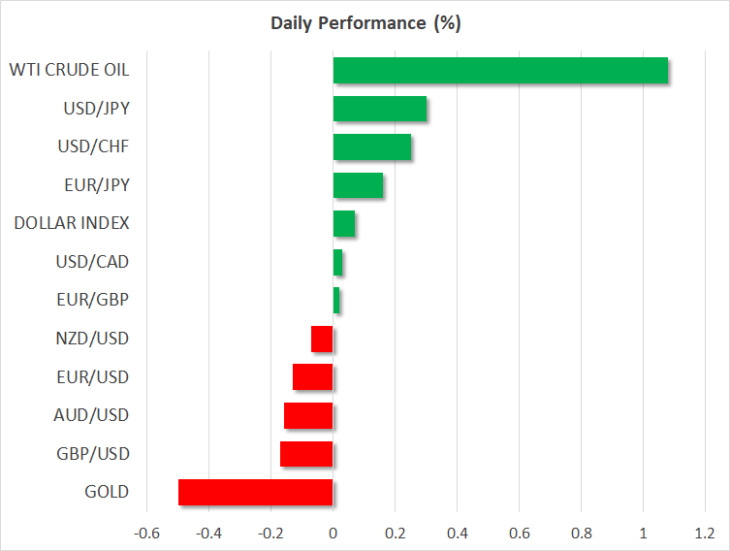The height and width of the screenshot is (551, 730).
Task: Click the 1.2 axis tick label
Action: (x=705, y=533)
